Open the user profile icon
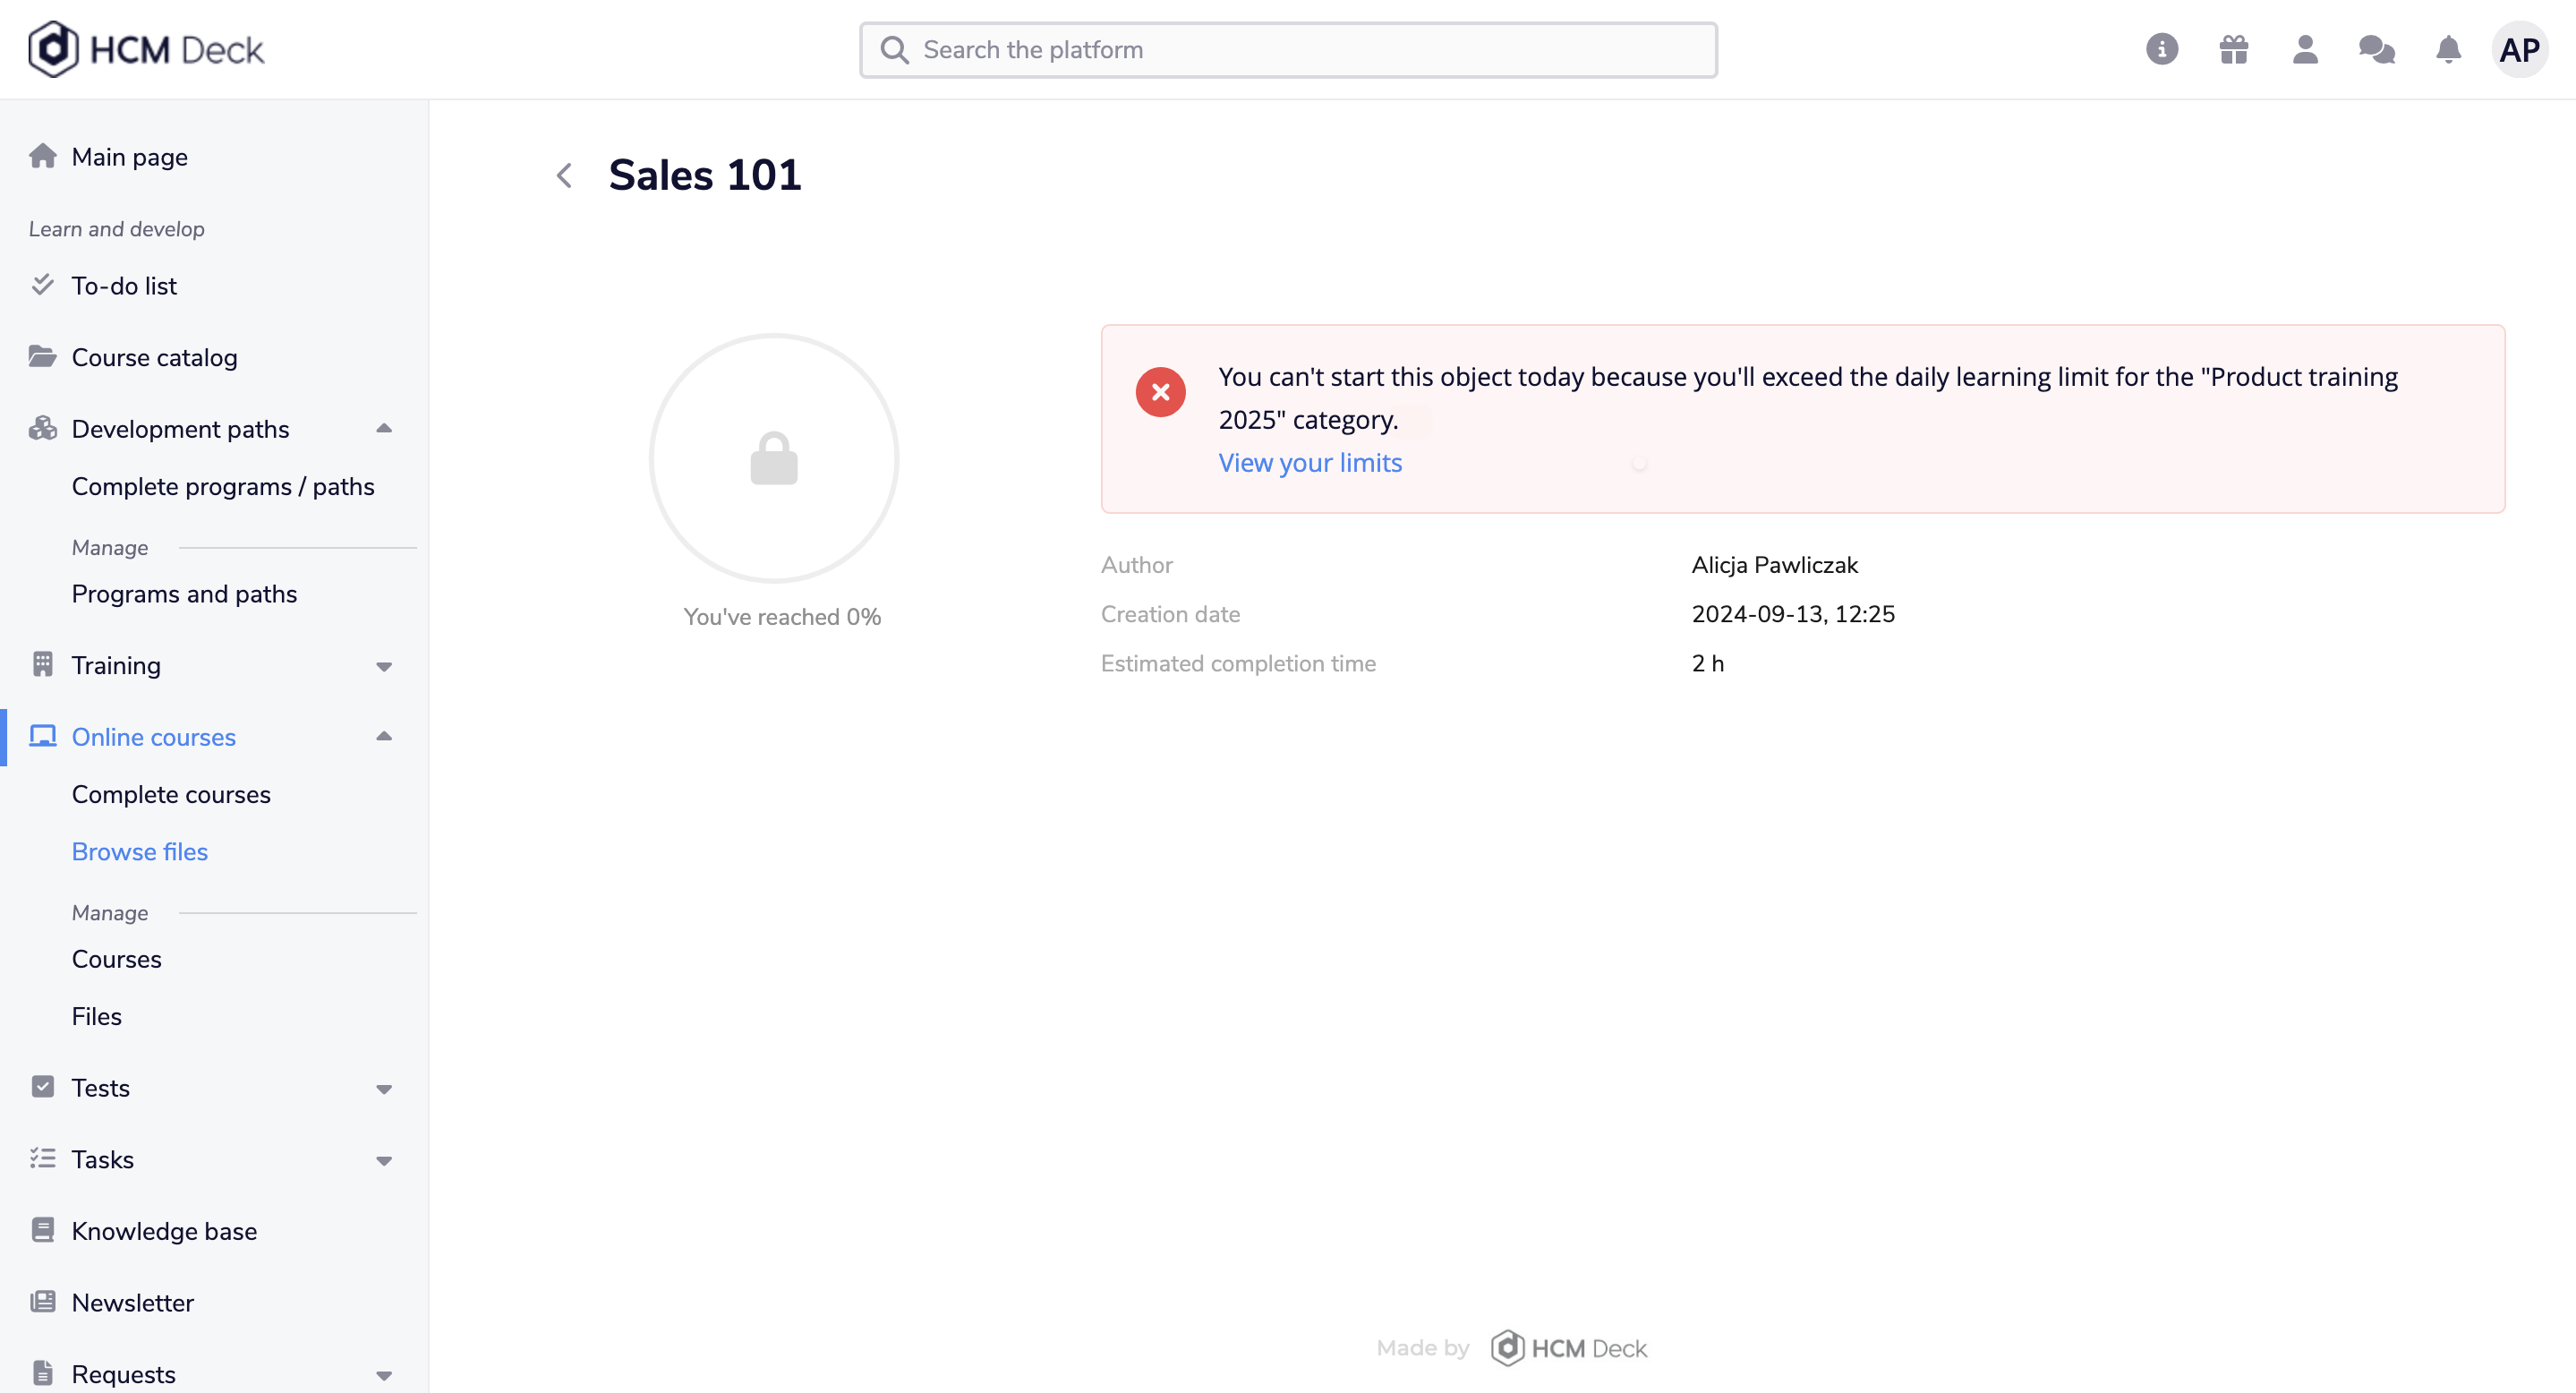 pos(2305,49)
